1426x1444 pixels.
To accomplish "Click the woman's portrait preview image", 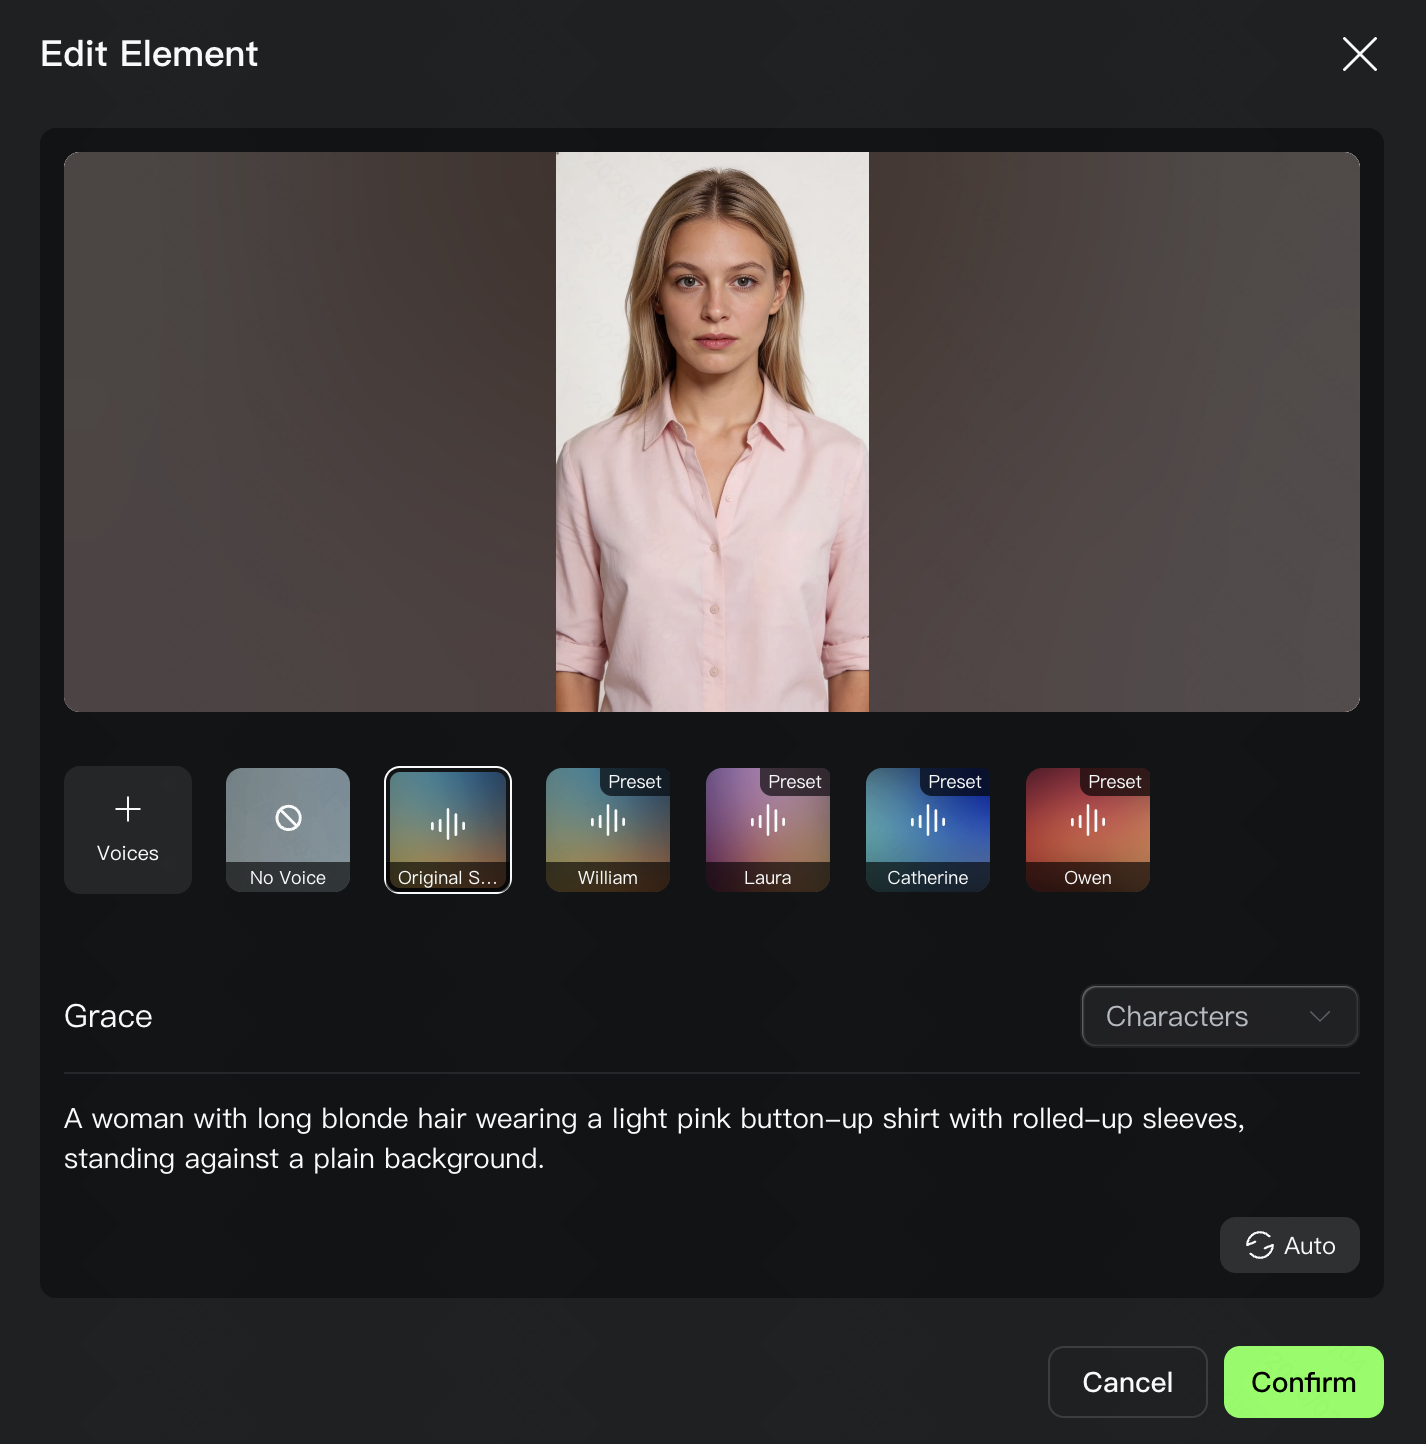I will [x=712, y=432].
